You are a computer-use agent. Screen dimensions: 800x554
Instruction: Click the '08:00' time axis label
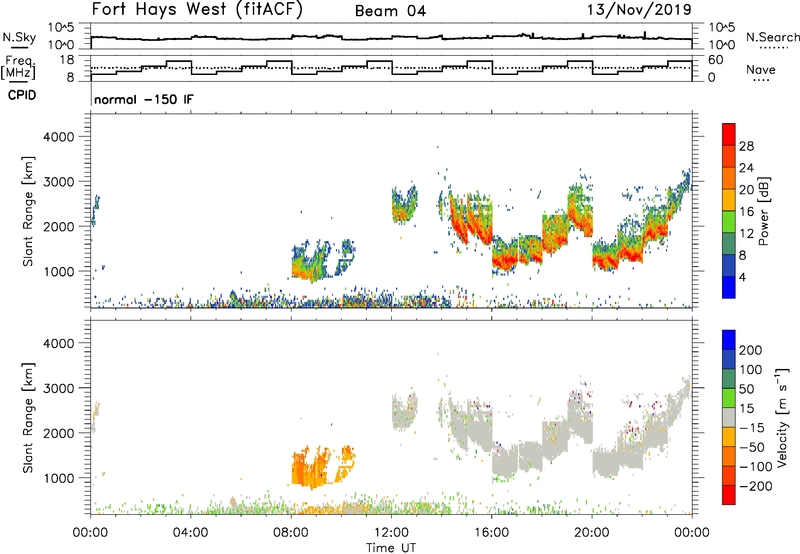291,533
